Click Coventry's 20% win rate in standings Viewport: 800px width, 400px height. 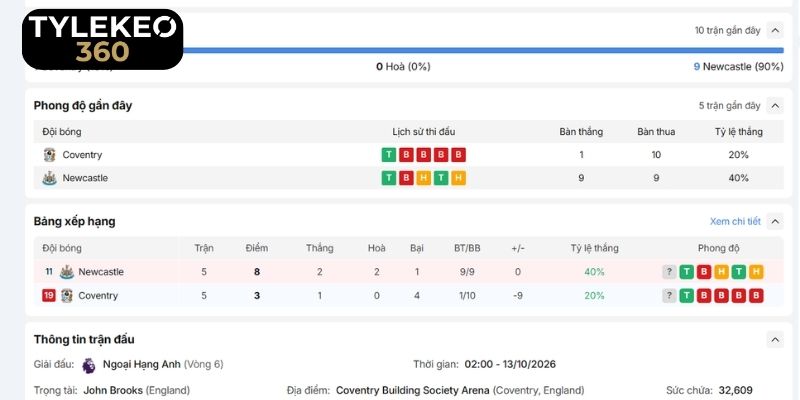click(594, 295)
